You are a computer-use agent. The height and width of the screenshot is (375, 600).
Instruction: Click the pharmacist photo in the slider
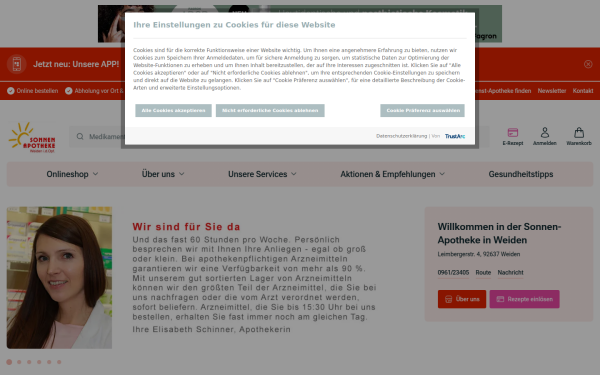tap(59, 278)
